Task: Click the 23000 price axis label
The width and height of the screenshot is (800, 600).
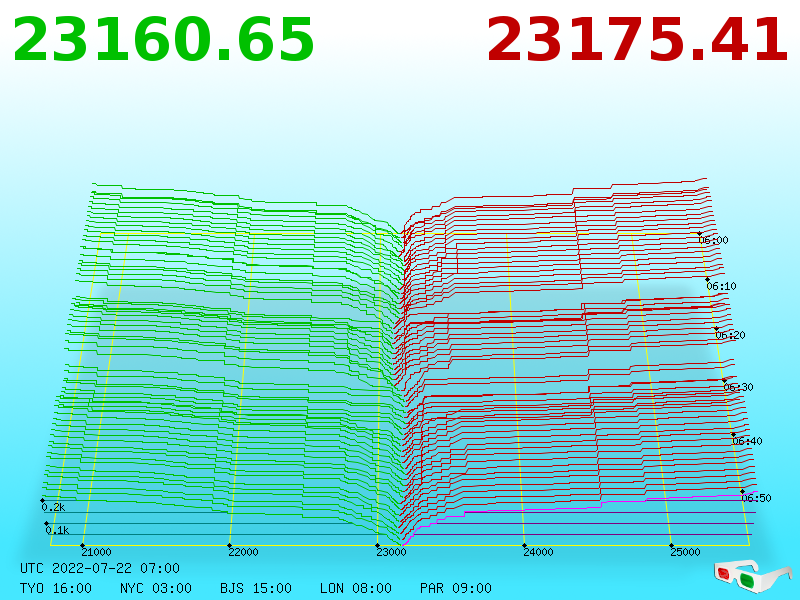Action: tap(391, 552)
